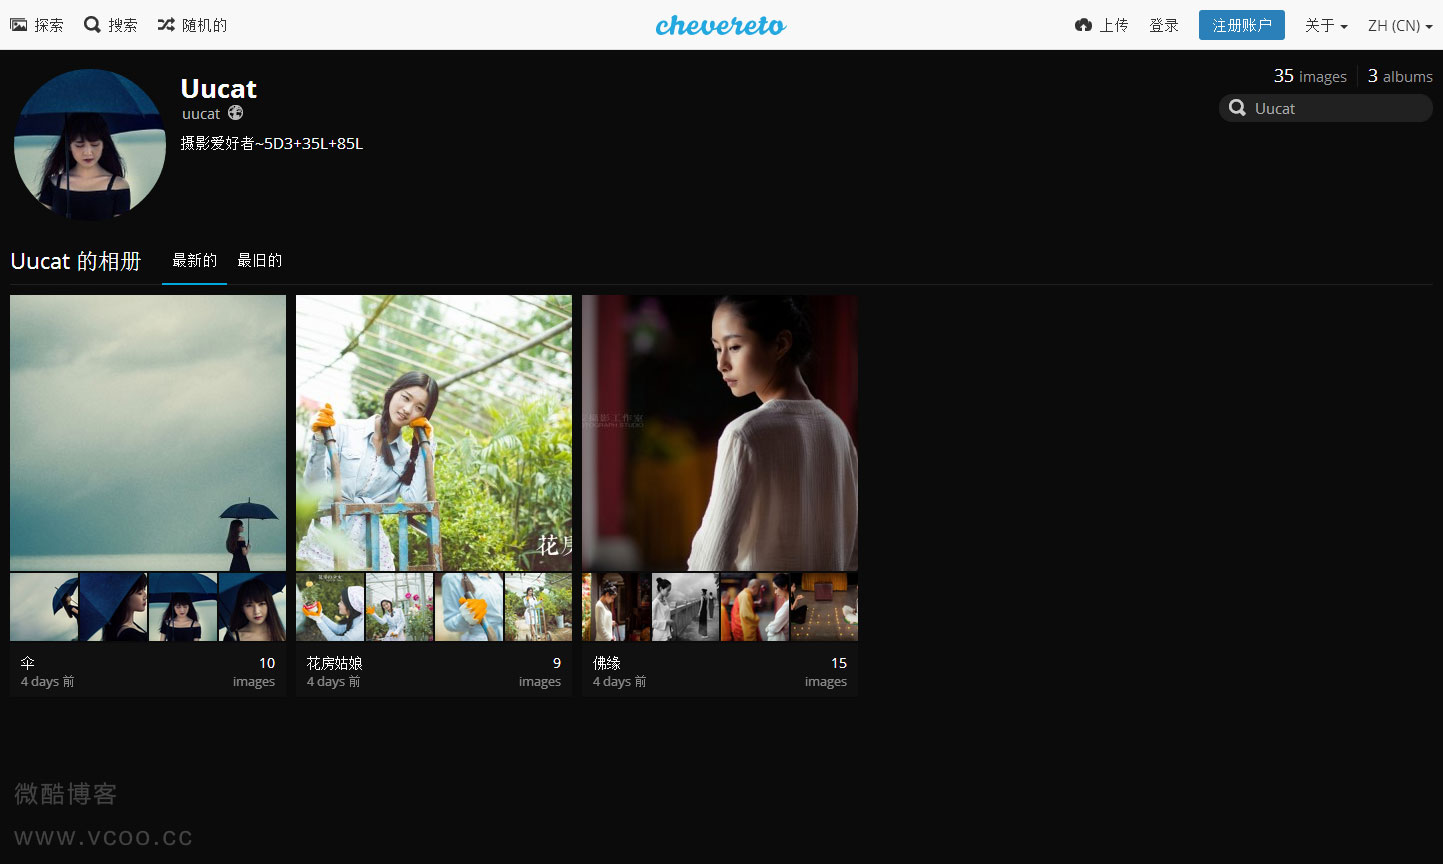Switch to the 最新的 tab

194,261
